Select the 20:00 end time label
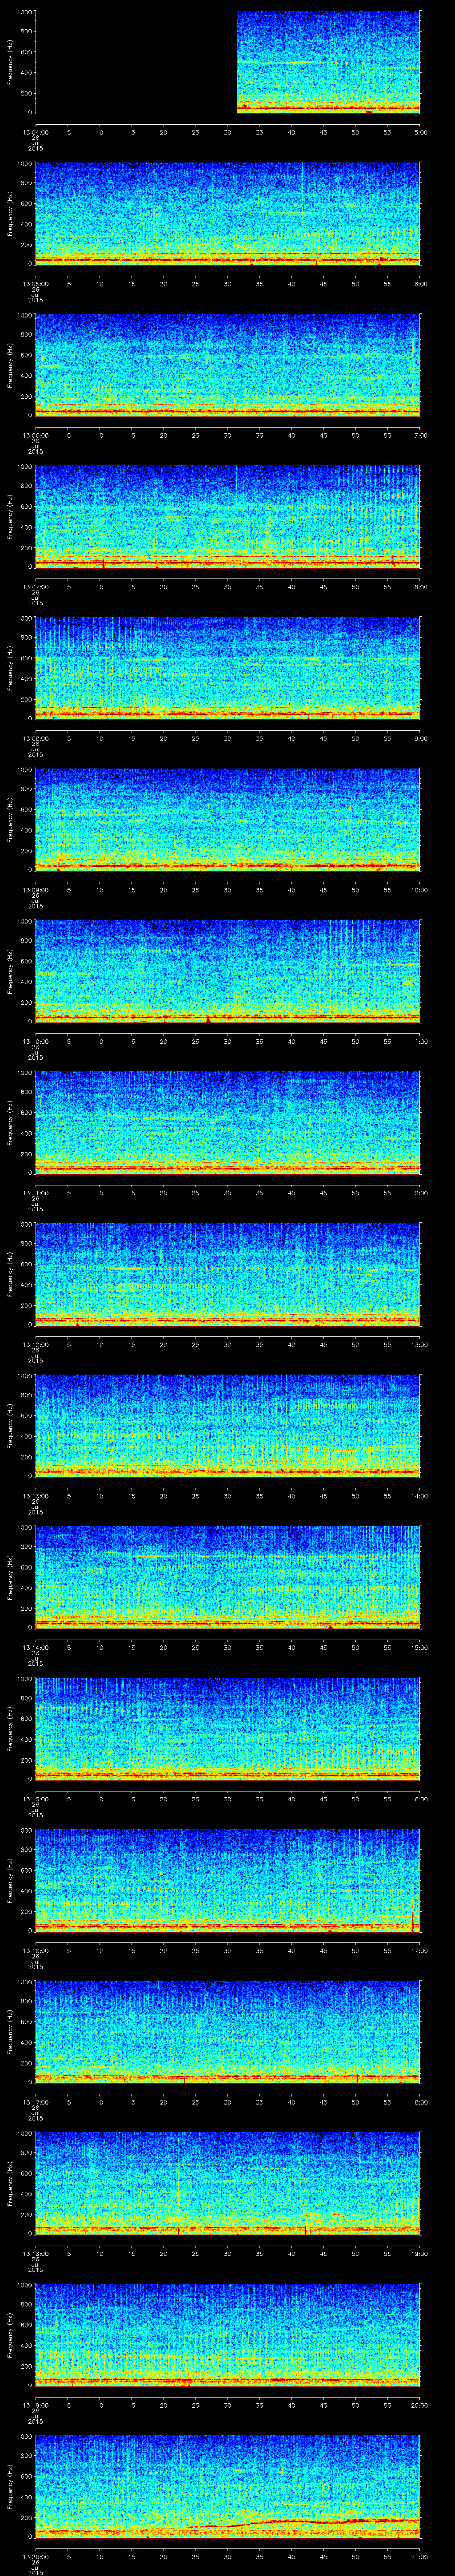The image size is (455, 2576). pyautogui.click(x=419, y=2405)
